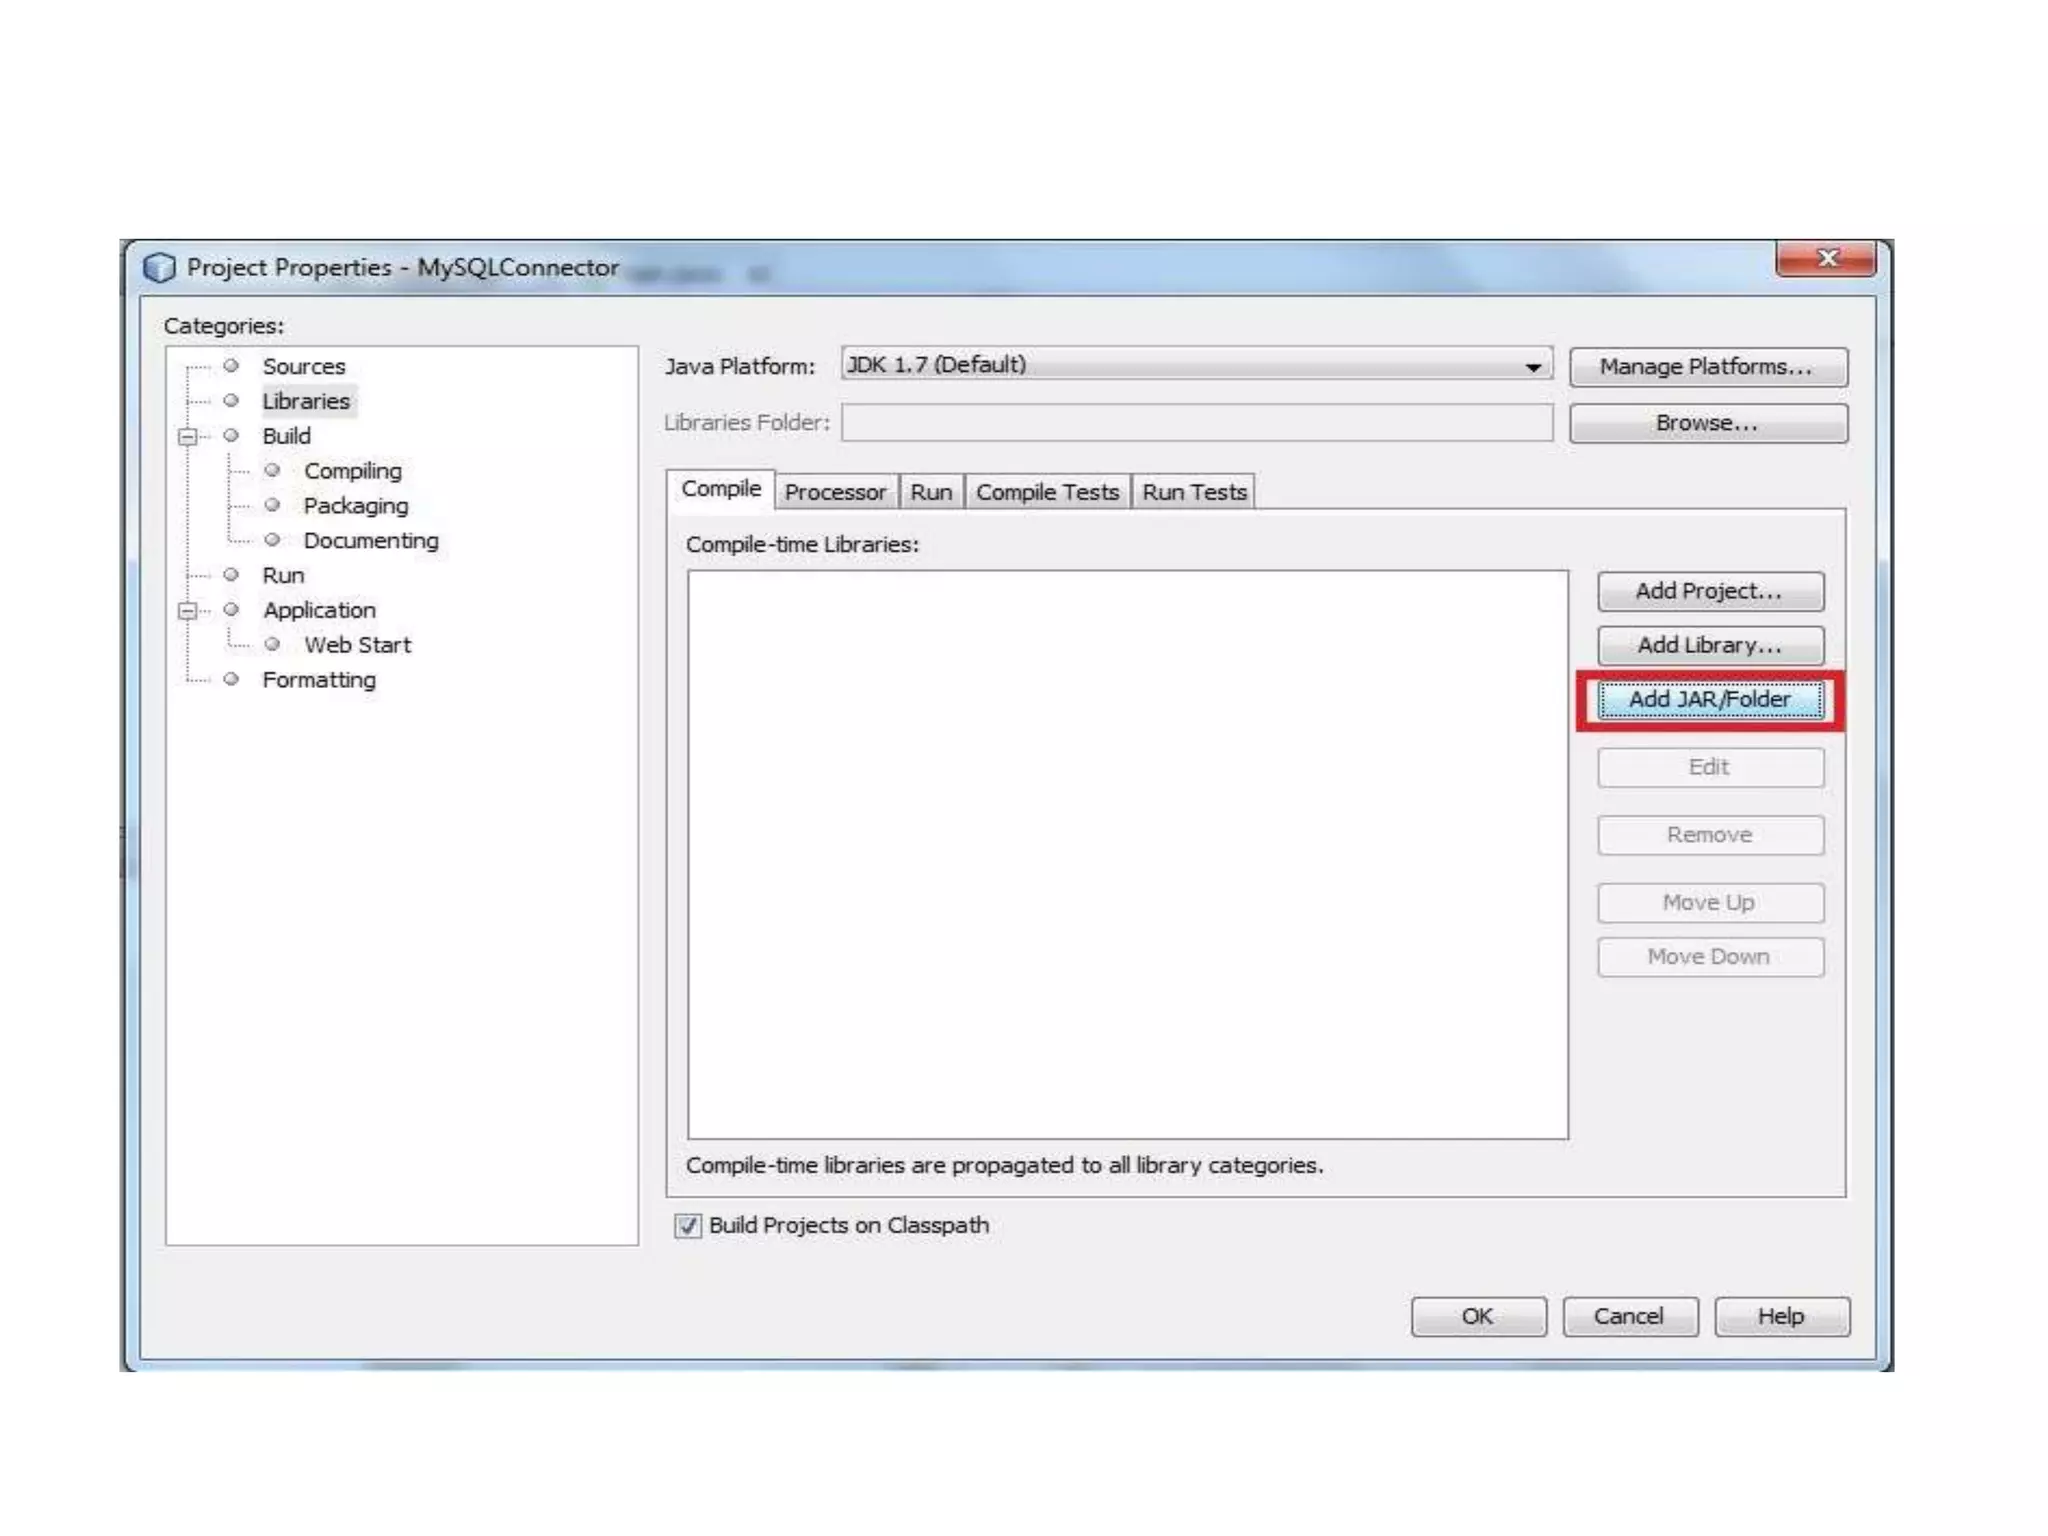
Task: Click the Add Library button
Action: pyautogui.click(x=1709, y=646)
